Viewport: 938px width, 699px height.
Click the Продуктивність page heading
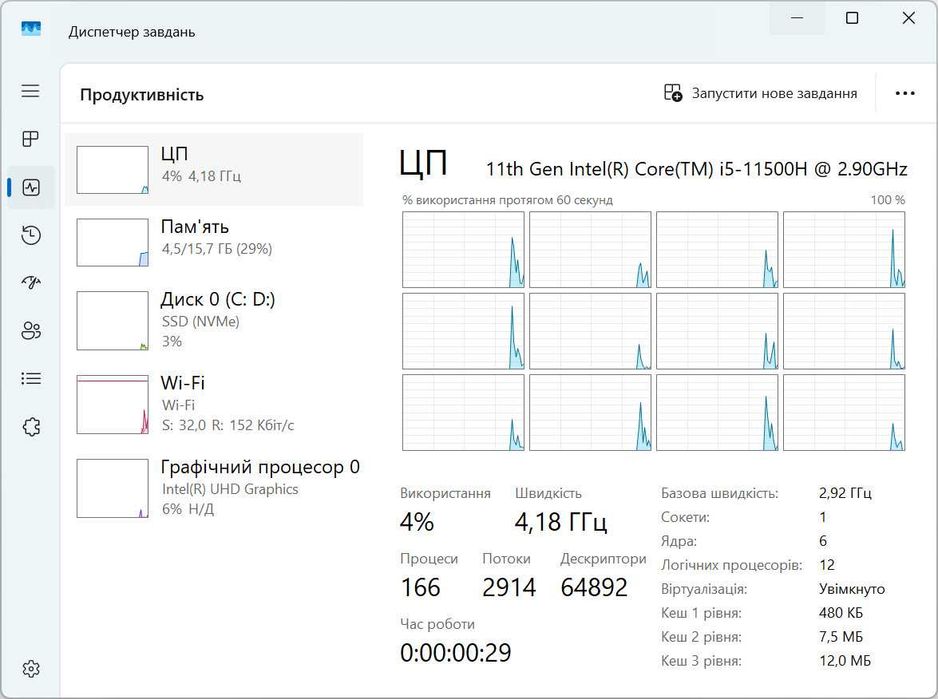point(142,95)
